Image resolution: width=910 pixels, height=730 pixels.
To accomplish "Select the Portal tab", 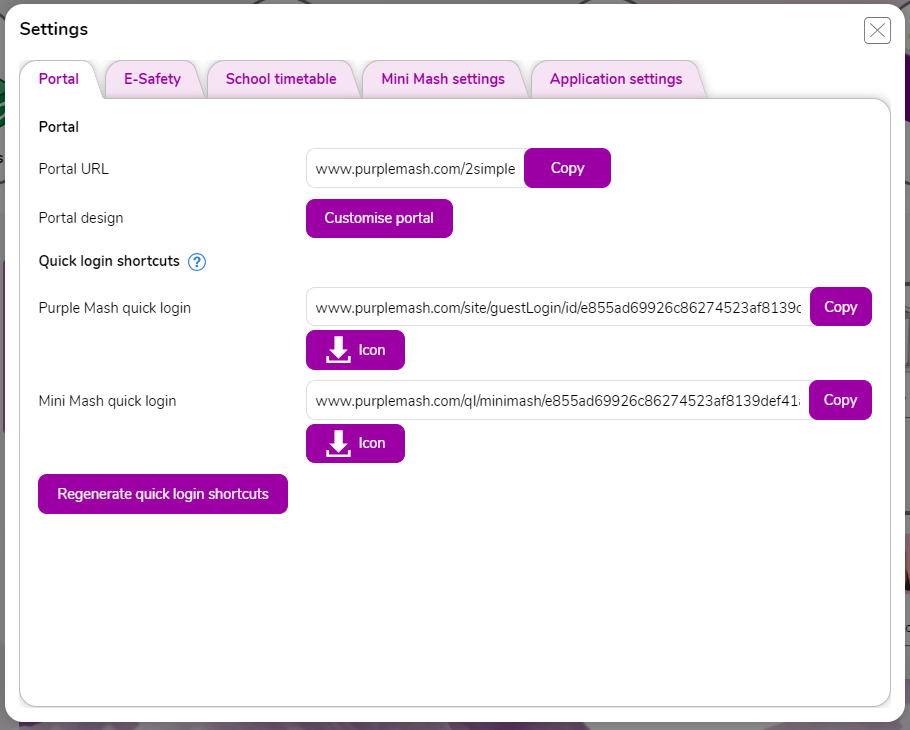I will pos(59,79).
